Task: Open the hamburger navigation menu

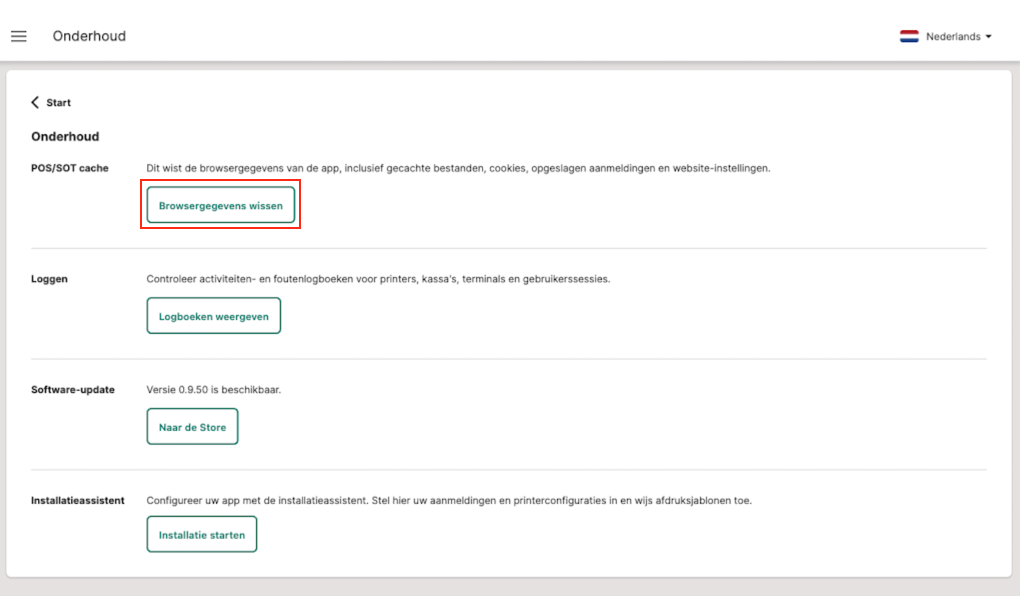Action: pos(19,36)
